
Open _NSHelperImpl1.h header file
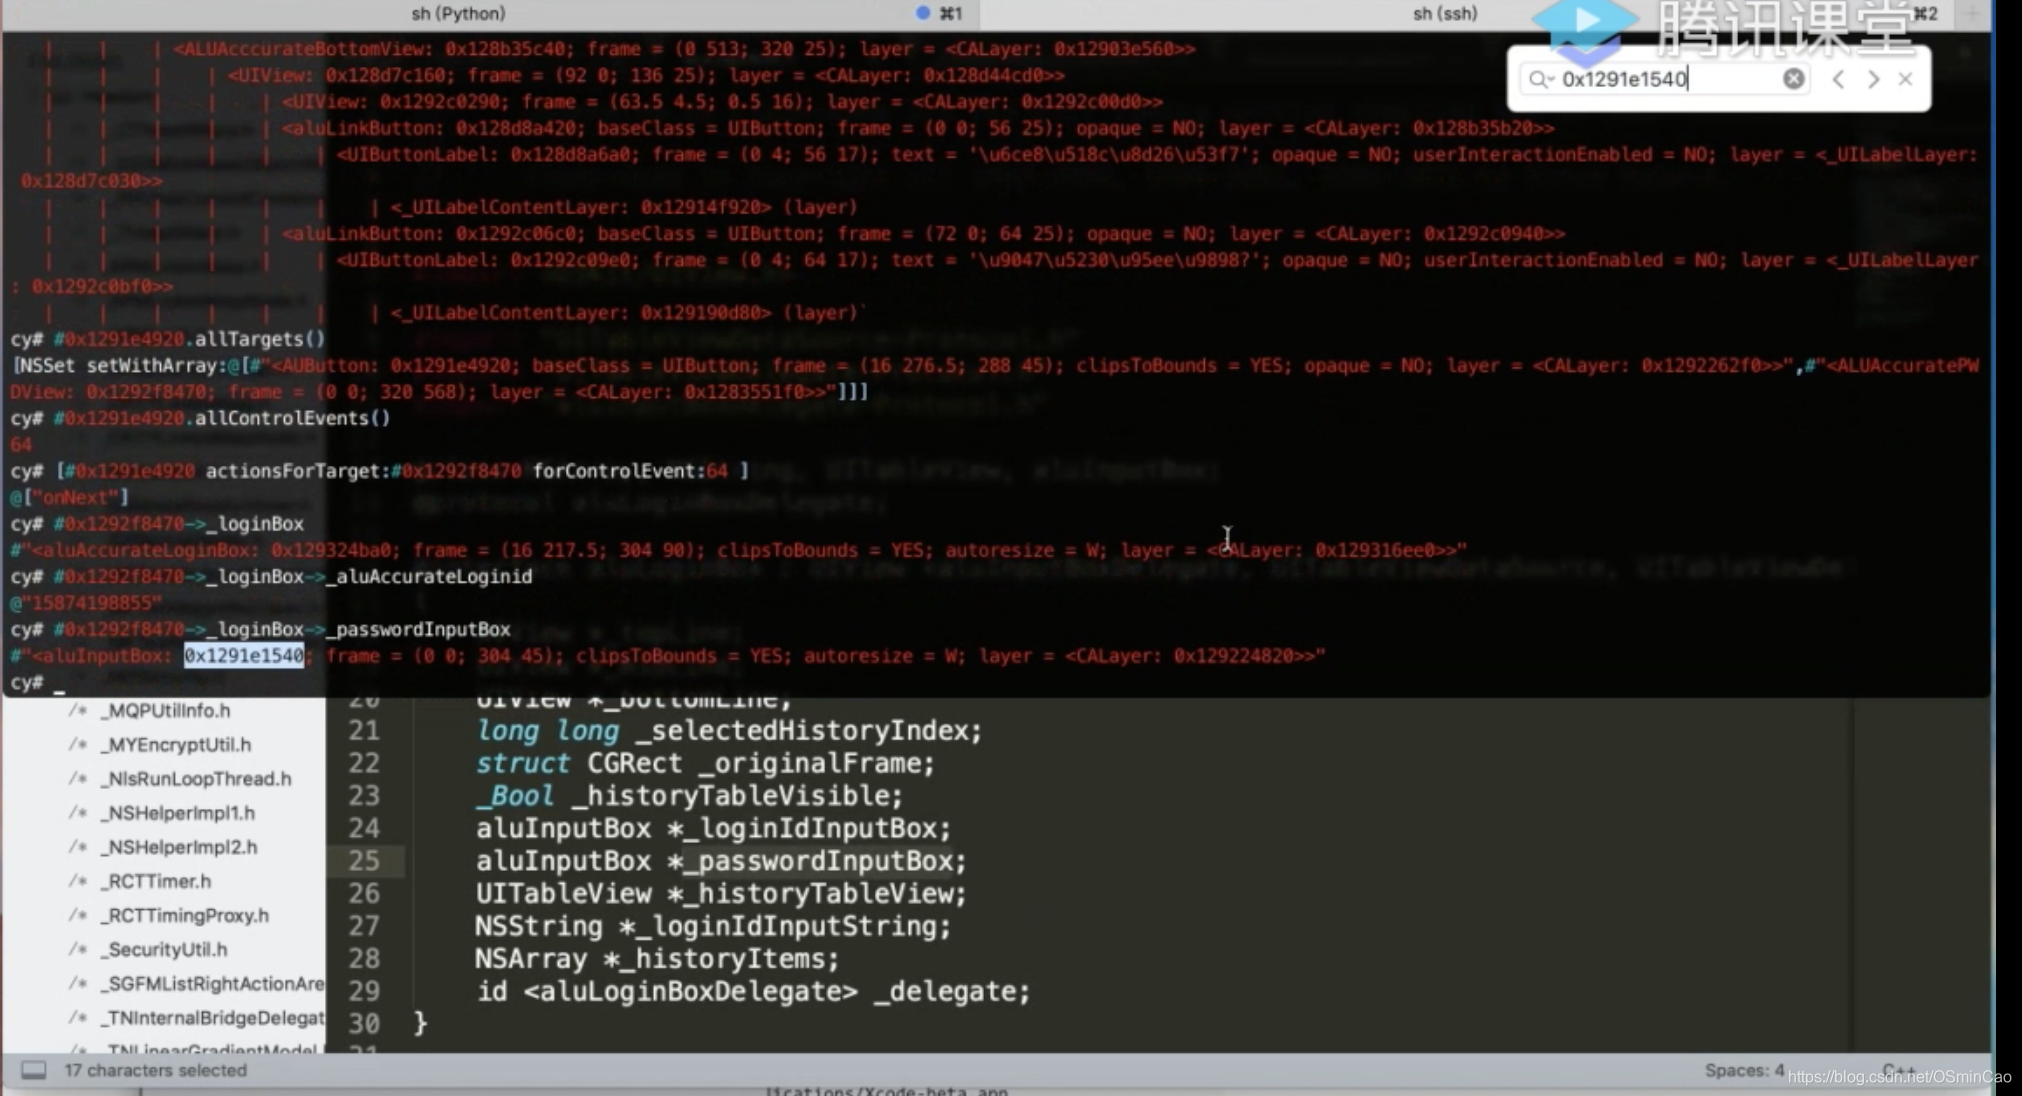179,813
